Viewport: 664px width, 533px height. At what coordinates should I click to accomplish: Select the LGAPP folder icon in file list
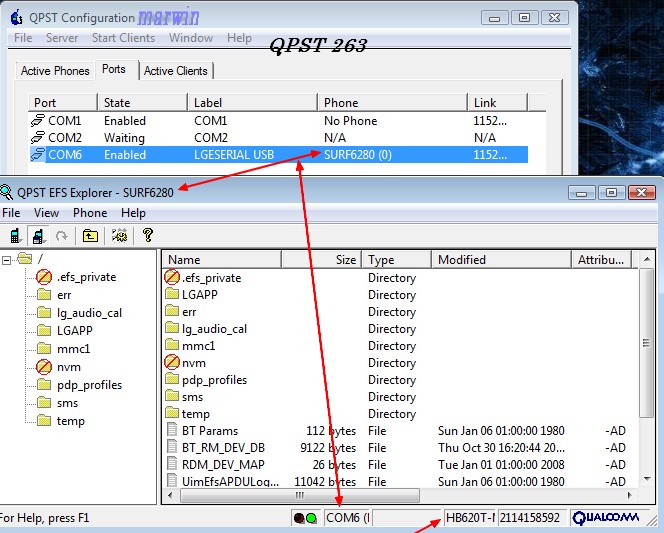click(172, 294)
